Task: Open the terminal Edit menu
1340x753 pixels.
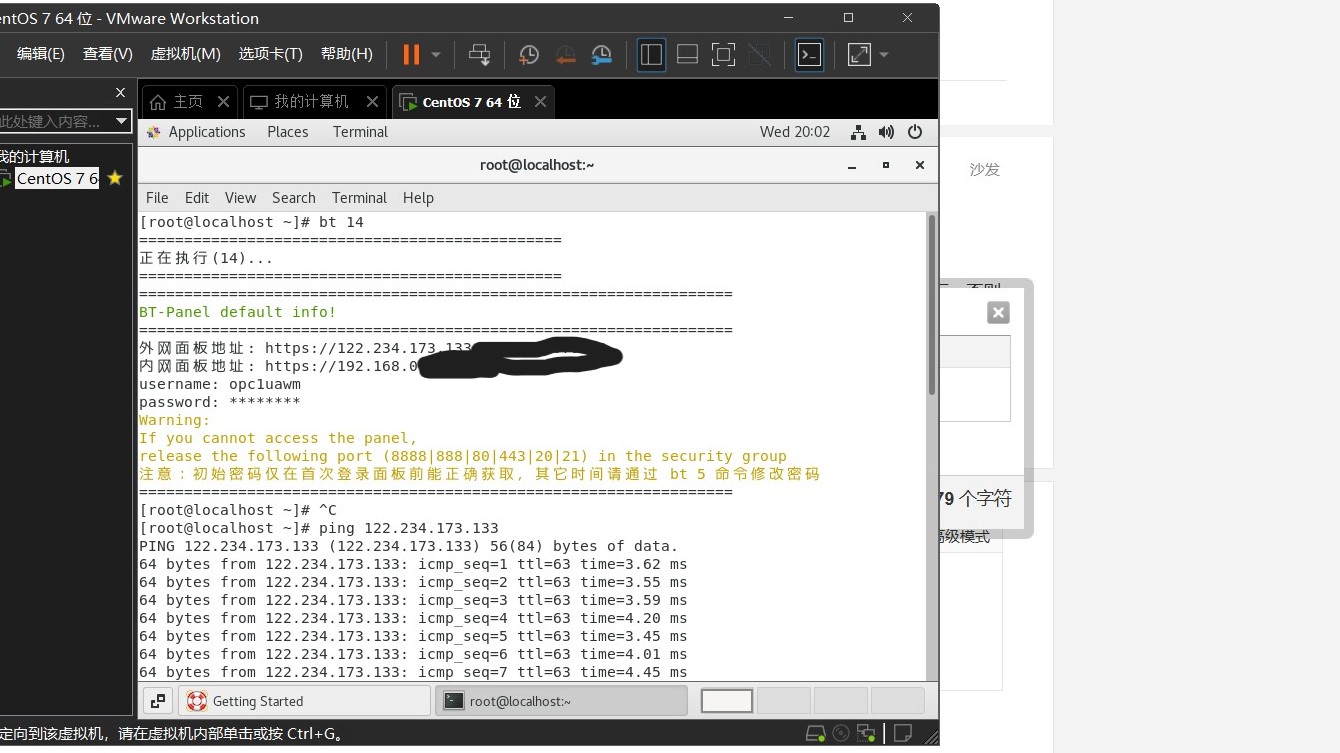Action: pos(197,198)
